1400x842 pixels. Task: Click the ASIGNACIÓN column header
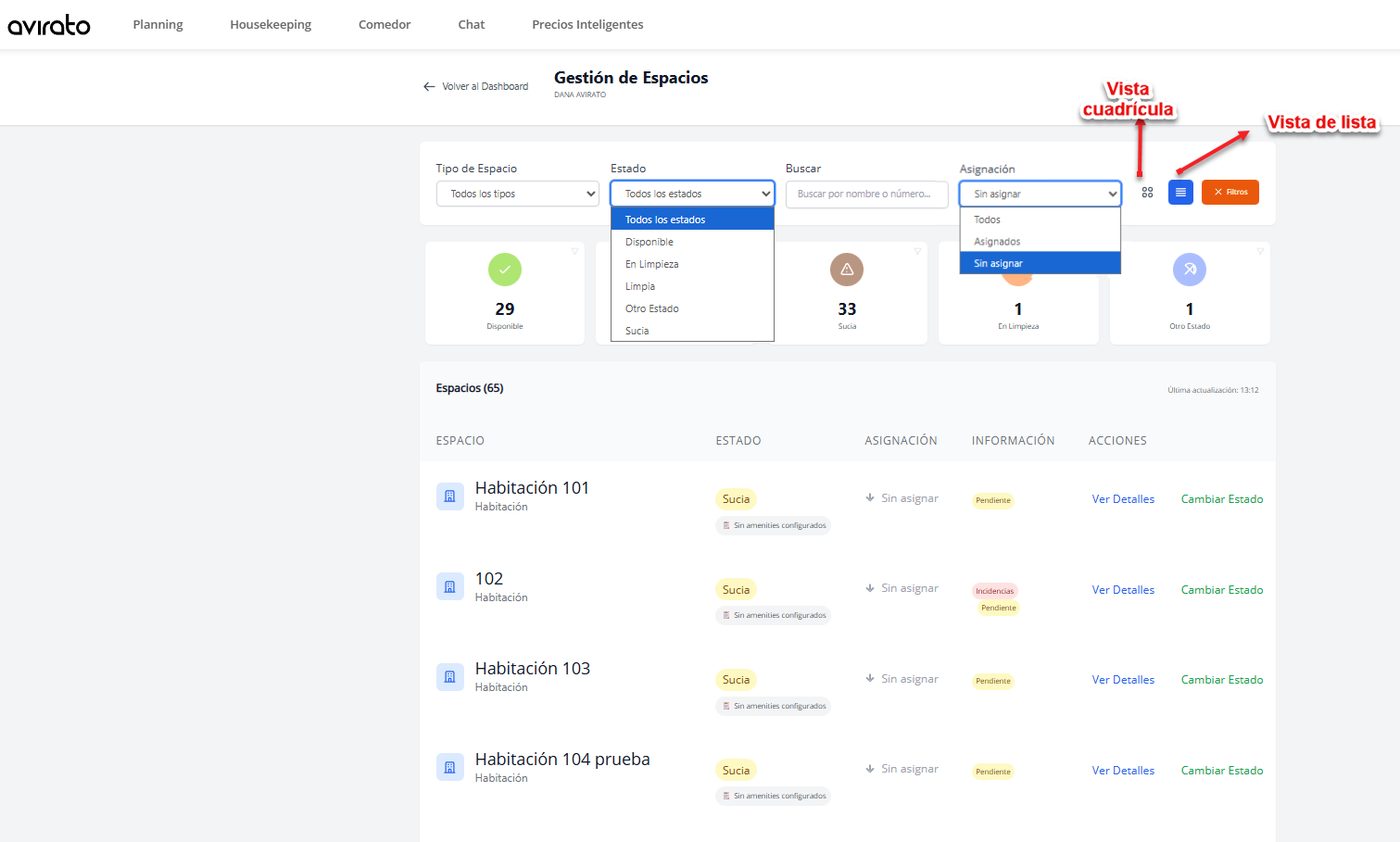[901, 441]
